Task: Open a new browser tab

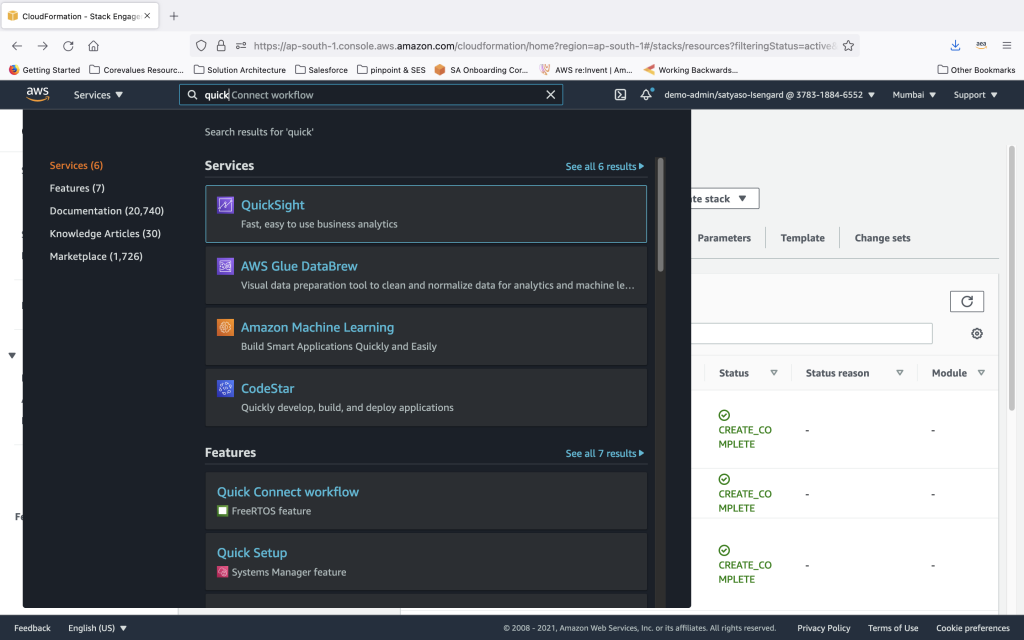Action: click(x=174, y=16)
